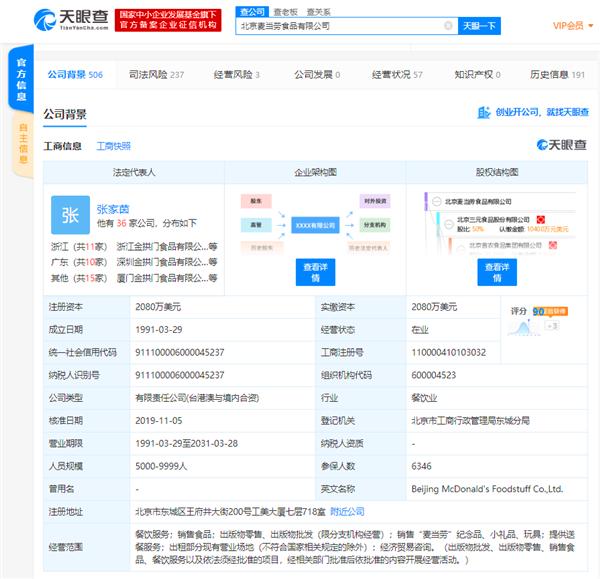Click the 天眼一下 search button

tap(479, 26)
